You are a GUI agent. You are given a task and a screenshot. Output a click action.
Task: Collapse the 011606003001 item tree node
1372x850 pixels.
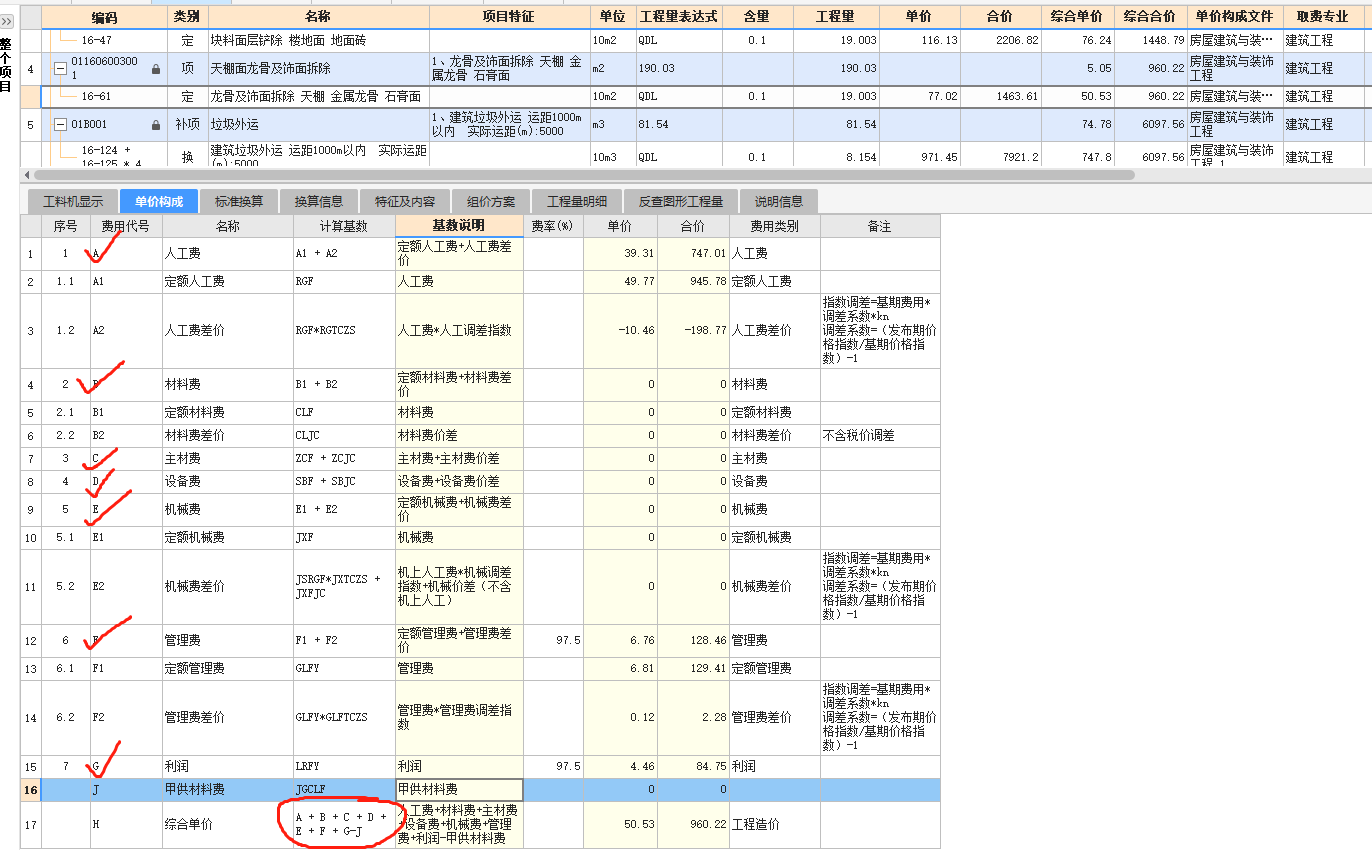pyautogui.click(x=61, y=69)
